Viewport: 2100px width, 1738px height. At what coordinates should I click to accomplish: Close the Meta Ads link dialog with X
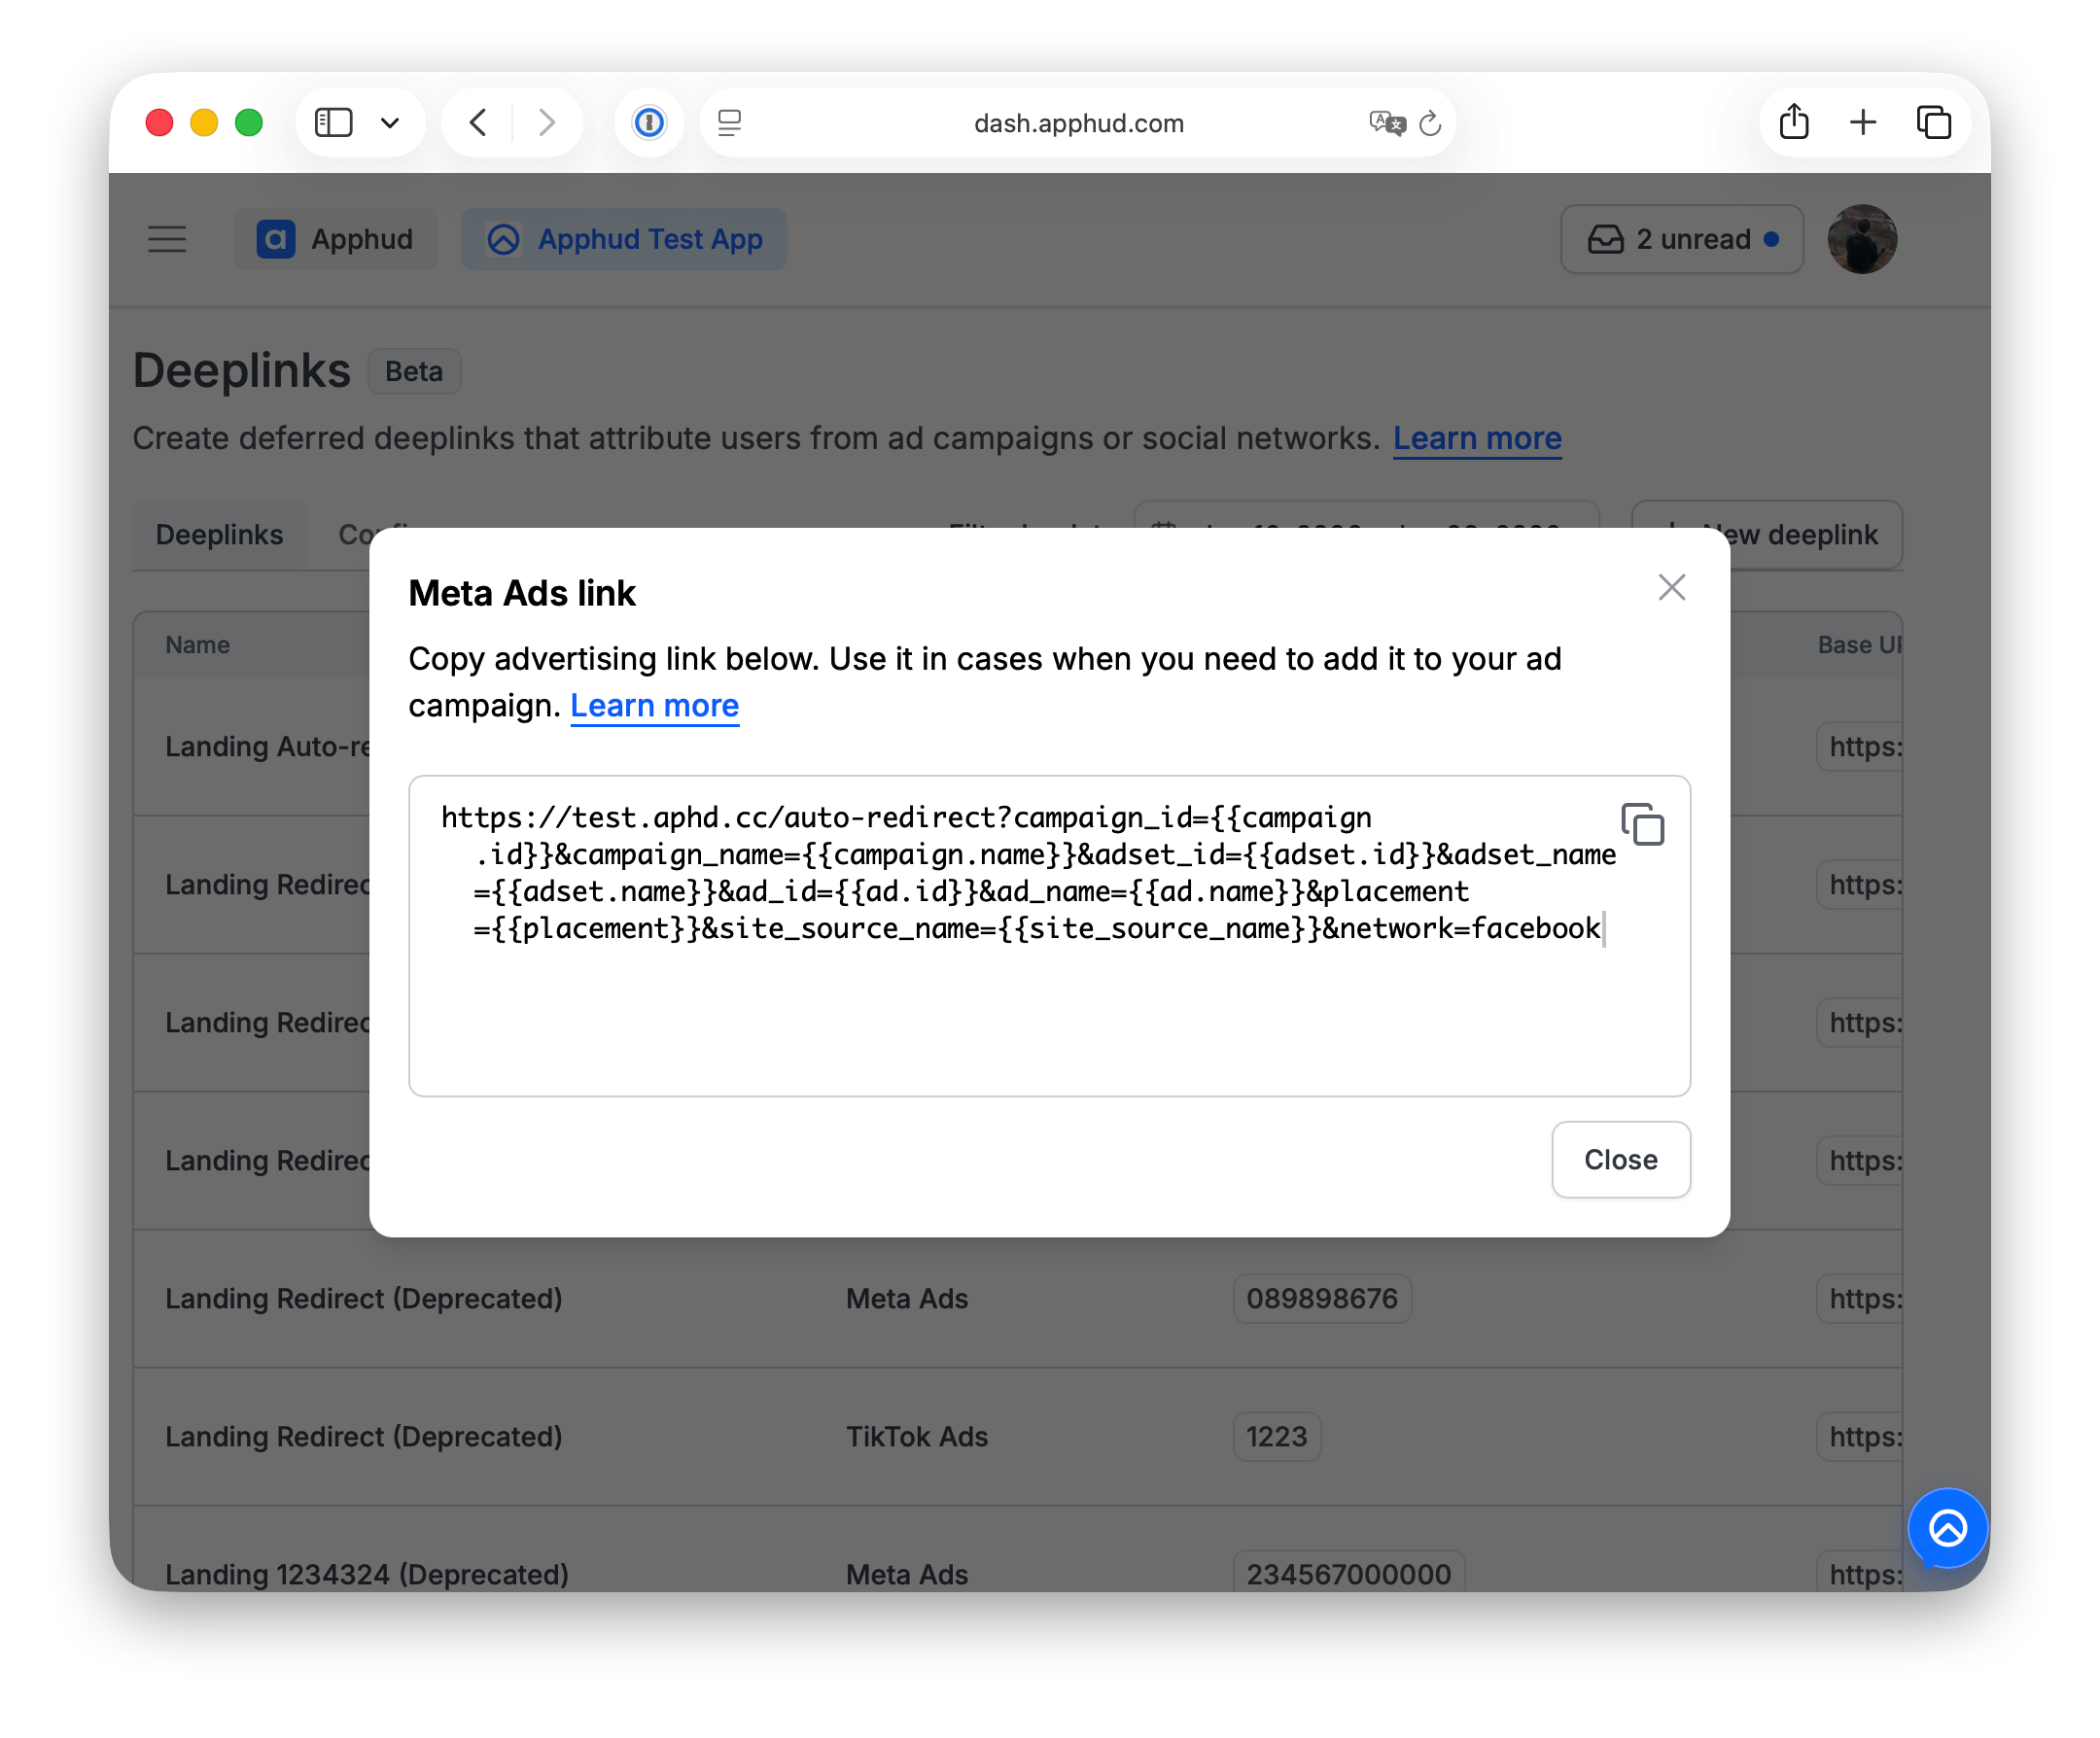(1671, 587)
